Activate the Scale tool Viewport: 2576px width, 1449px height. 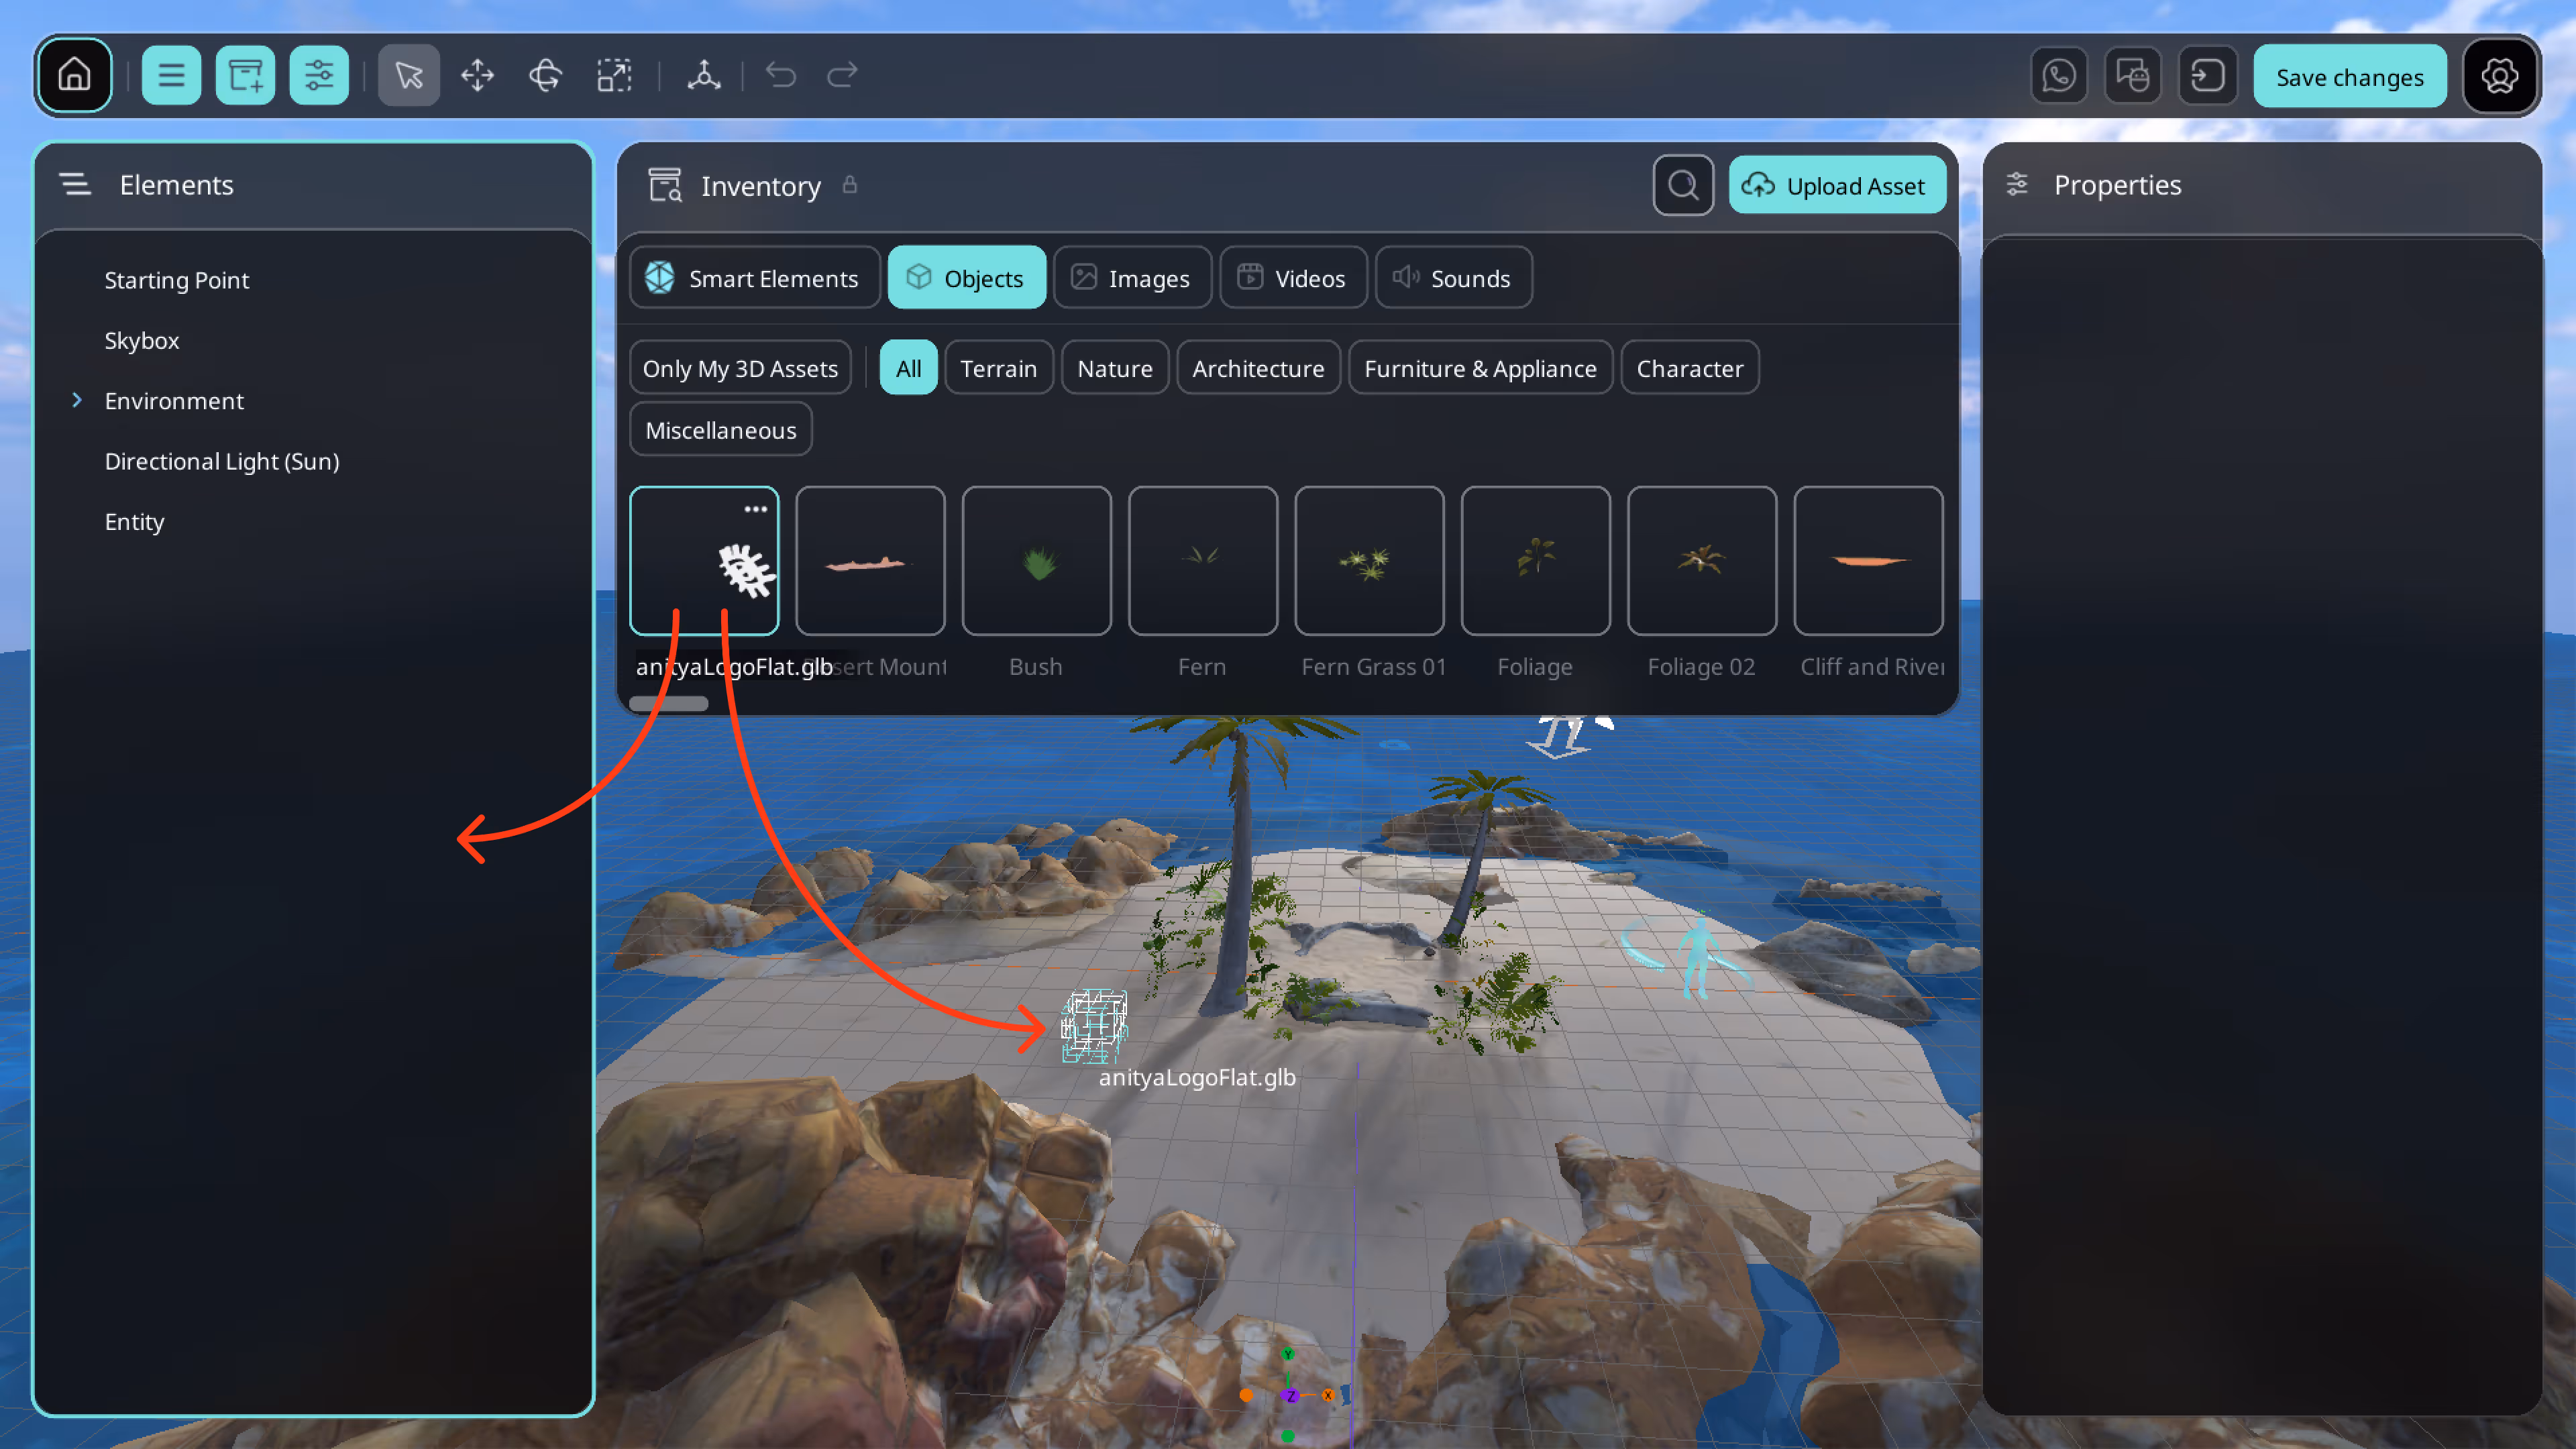(614, 75)
